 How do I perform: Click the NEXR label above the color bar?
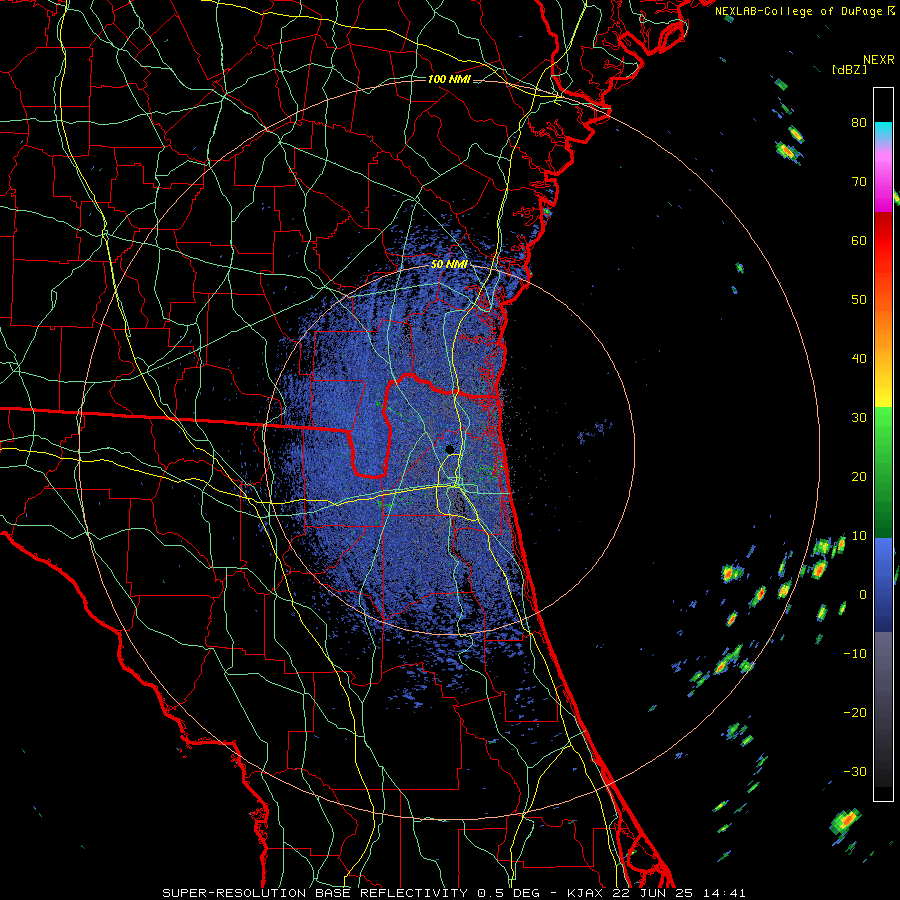pos(879,60)
